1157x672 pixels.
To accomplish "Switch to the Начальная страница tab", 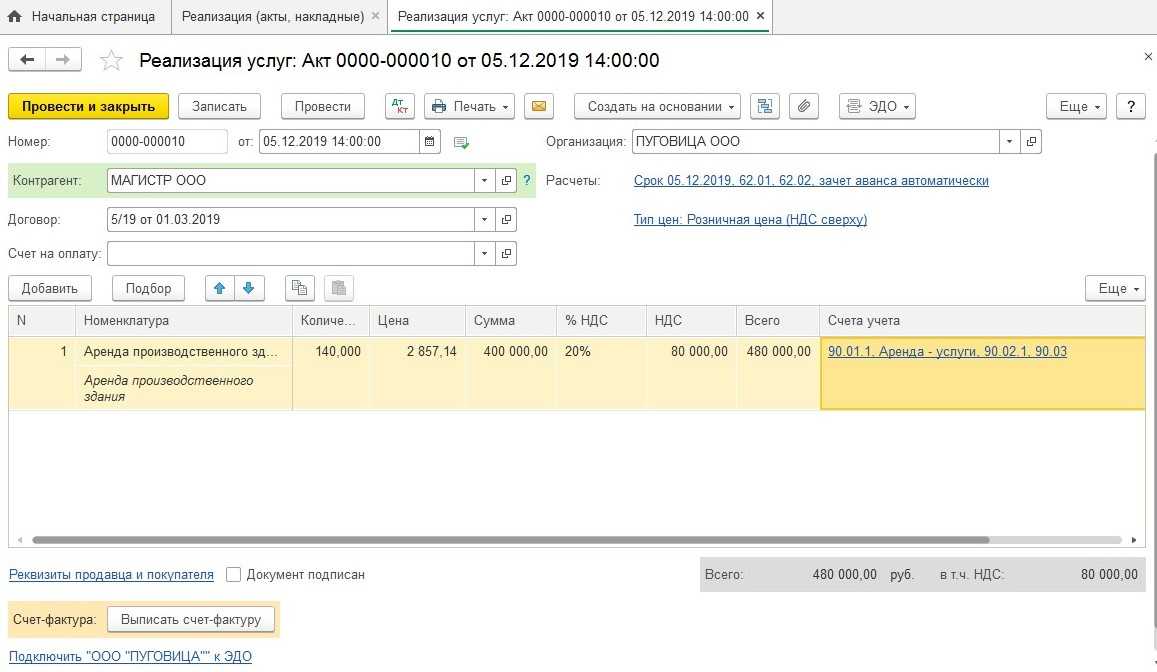I will coord(84,17).
